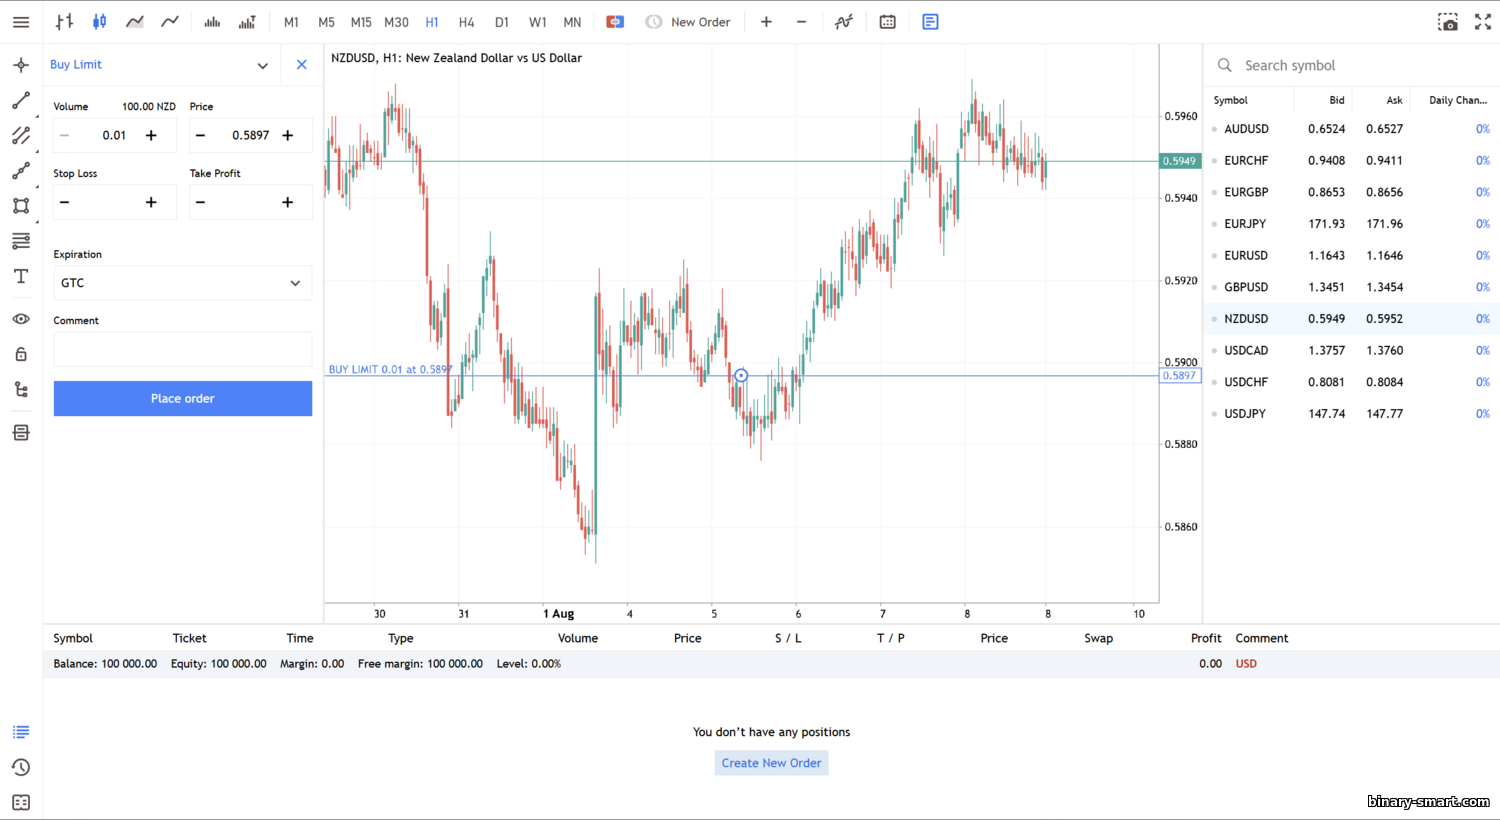Toggle visibility of drawn objects
The width and height of the screenshot is (1500, 820).
click(x=21, y=319)
